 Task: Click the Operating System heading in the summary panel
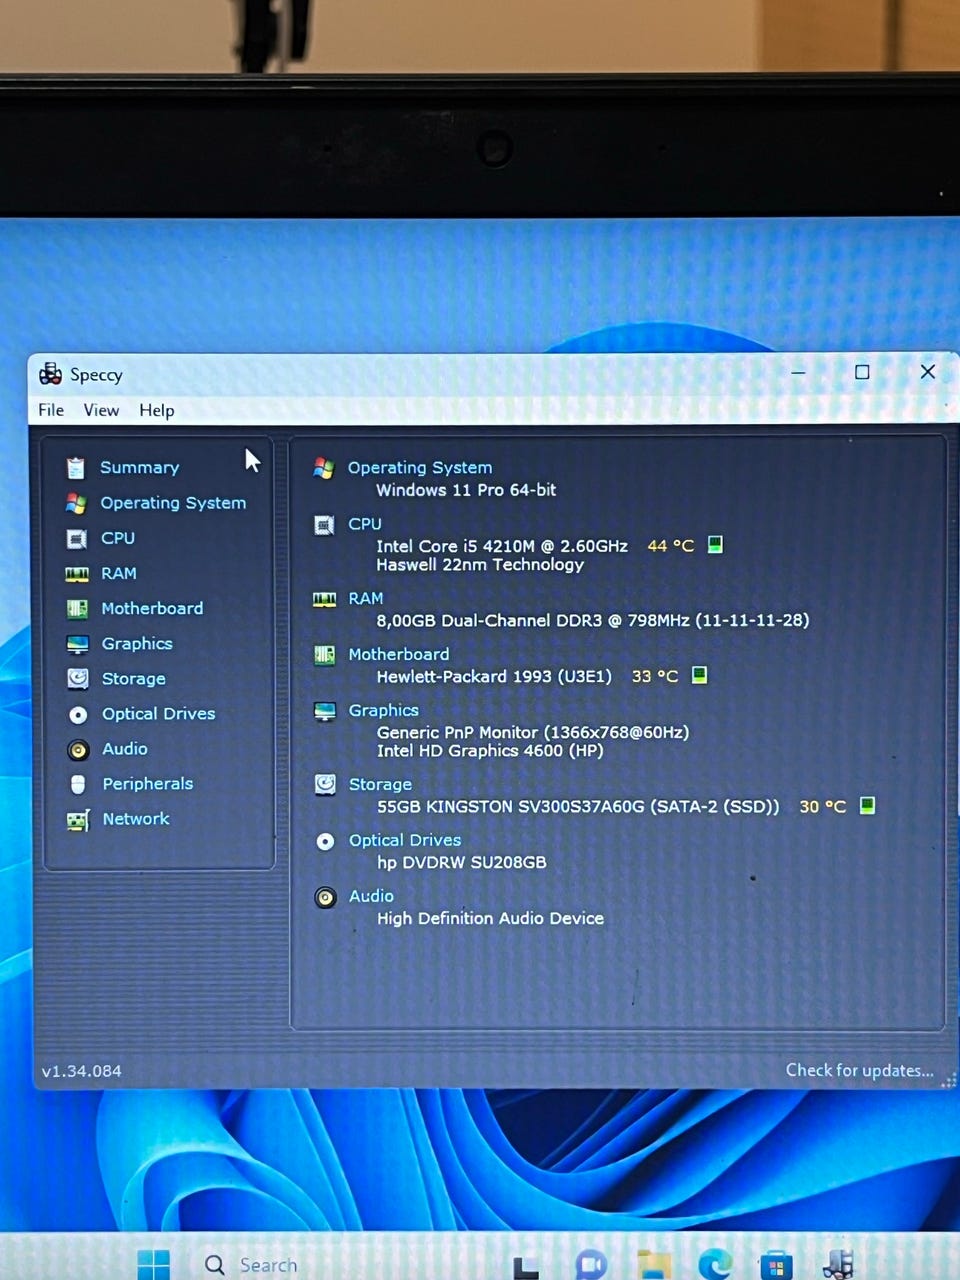pos(420,467)
